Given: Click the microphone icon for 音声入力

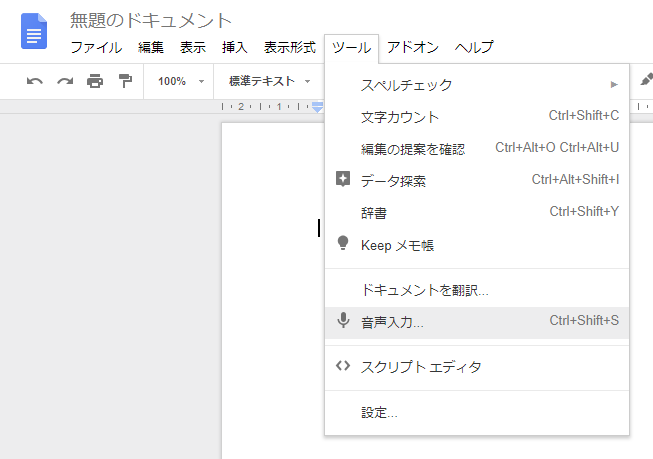Looking at the screenshot, I should click(x=343, y=320).
